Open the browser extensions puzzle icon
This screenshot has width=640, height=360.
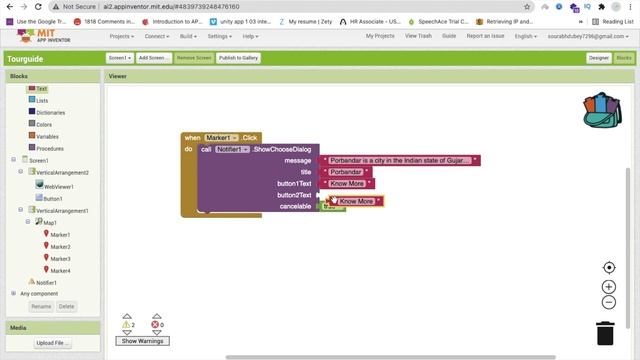(601, 7)
